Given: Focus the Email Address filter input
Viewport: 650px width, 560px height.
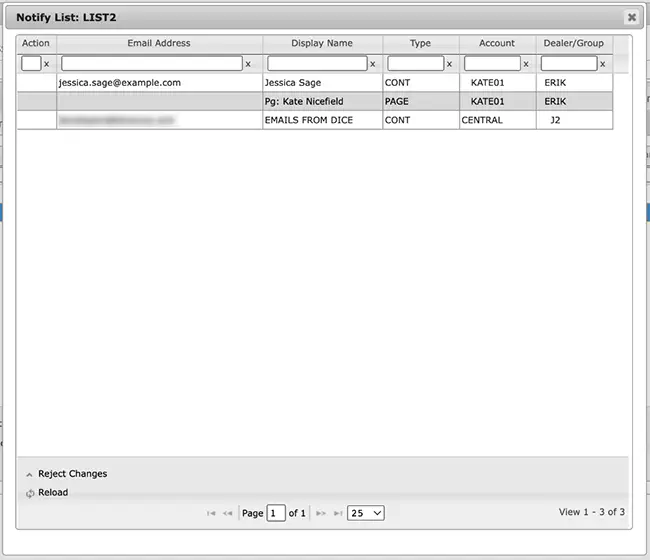Looking at the screenshot, I should tap(152, 63).
